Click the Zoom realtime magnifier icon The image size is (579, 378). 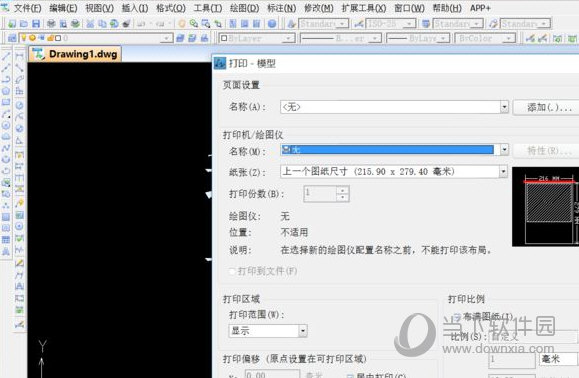pos(194,24)
